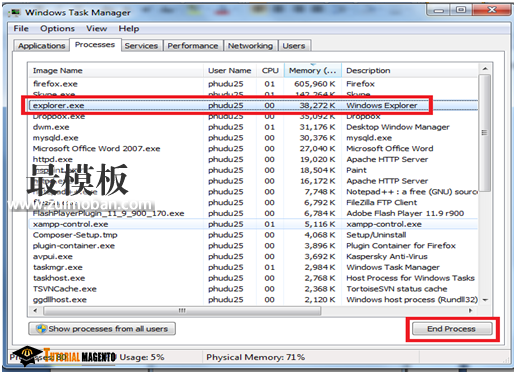Go to the Networking tab
This screenshot has width=516, height=374.
(250, 46)
